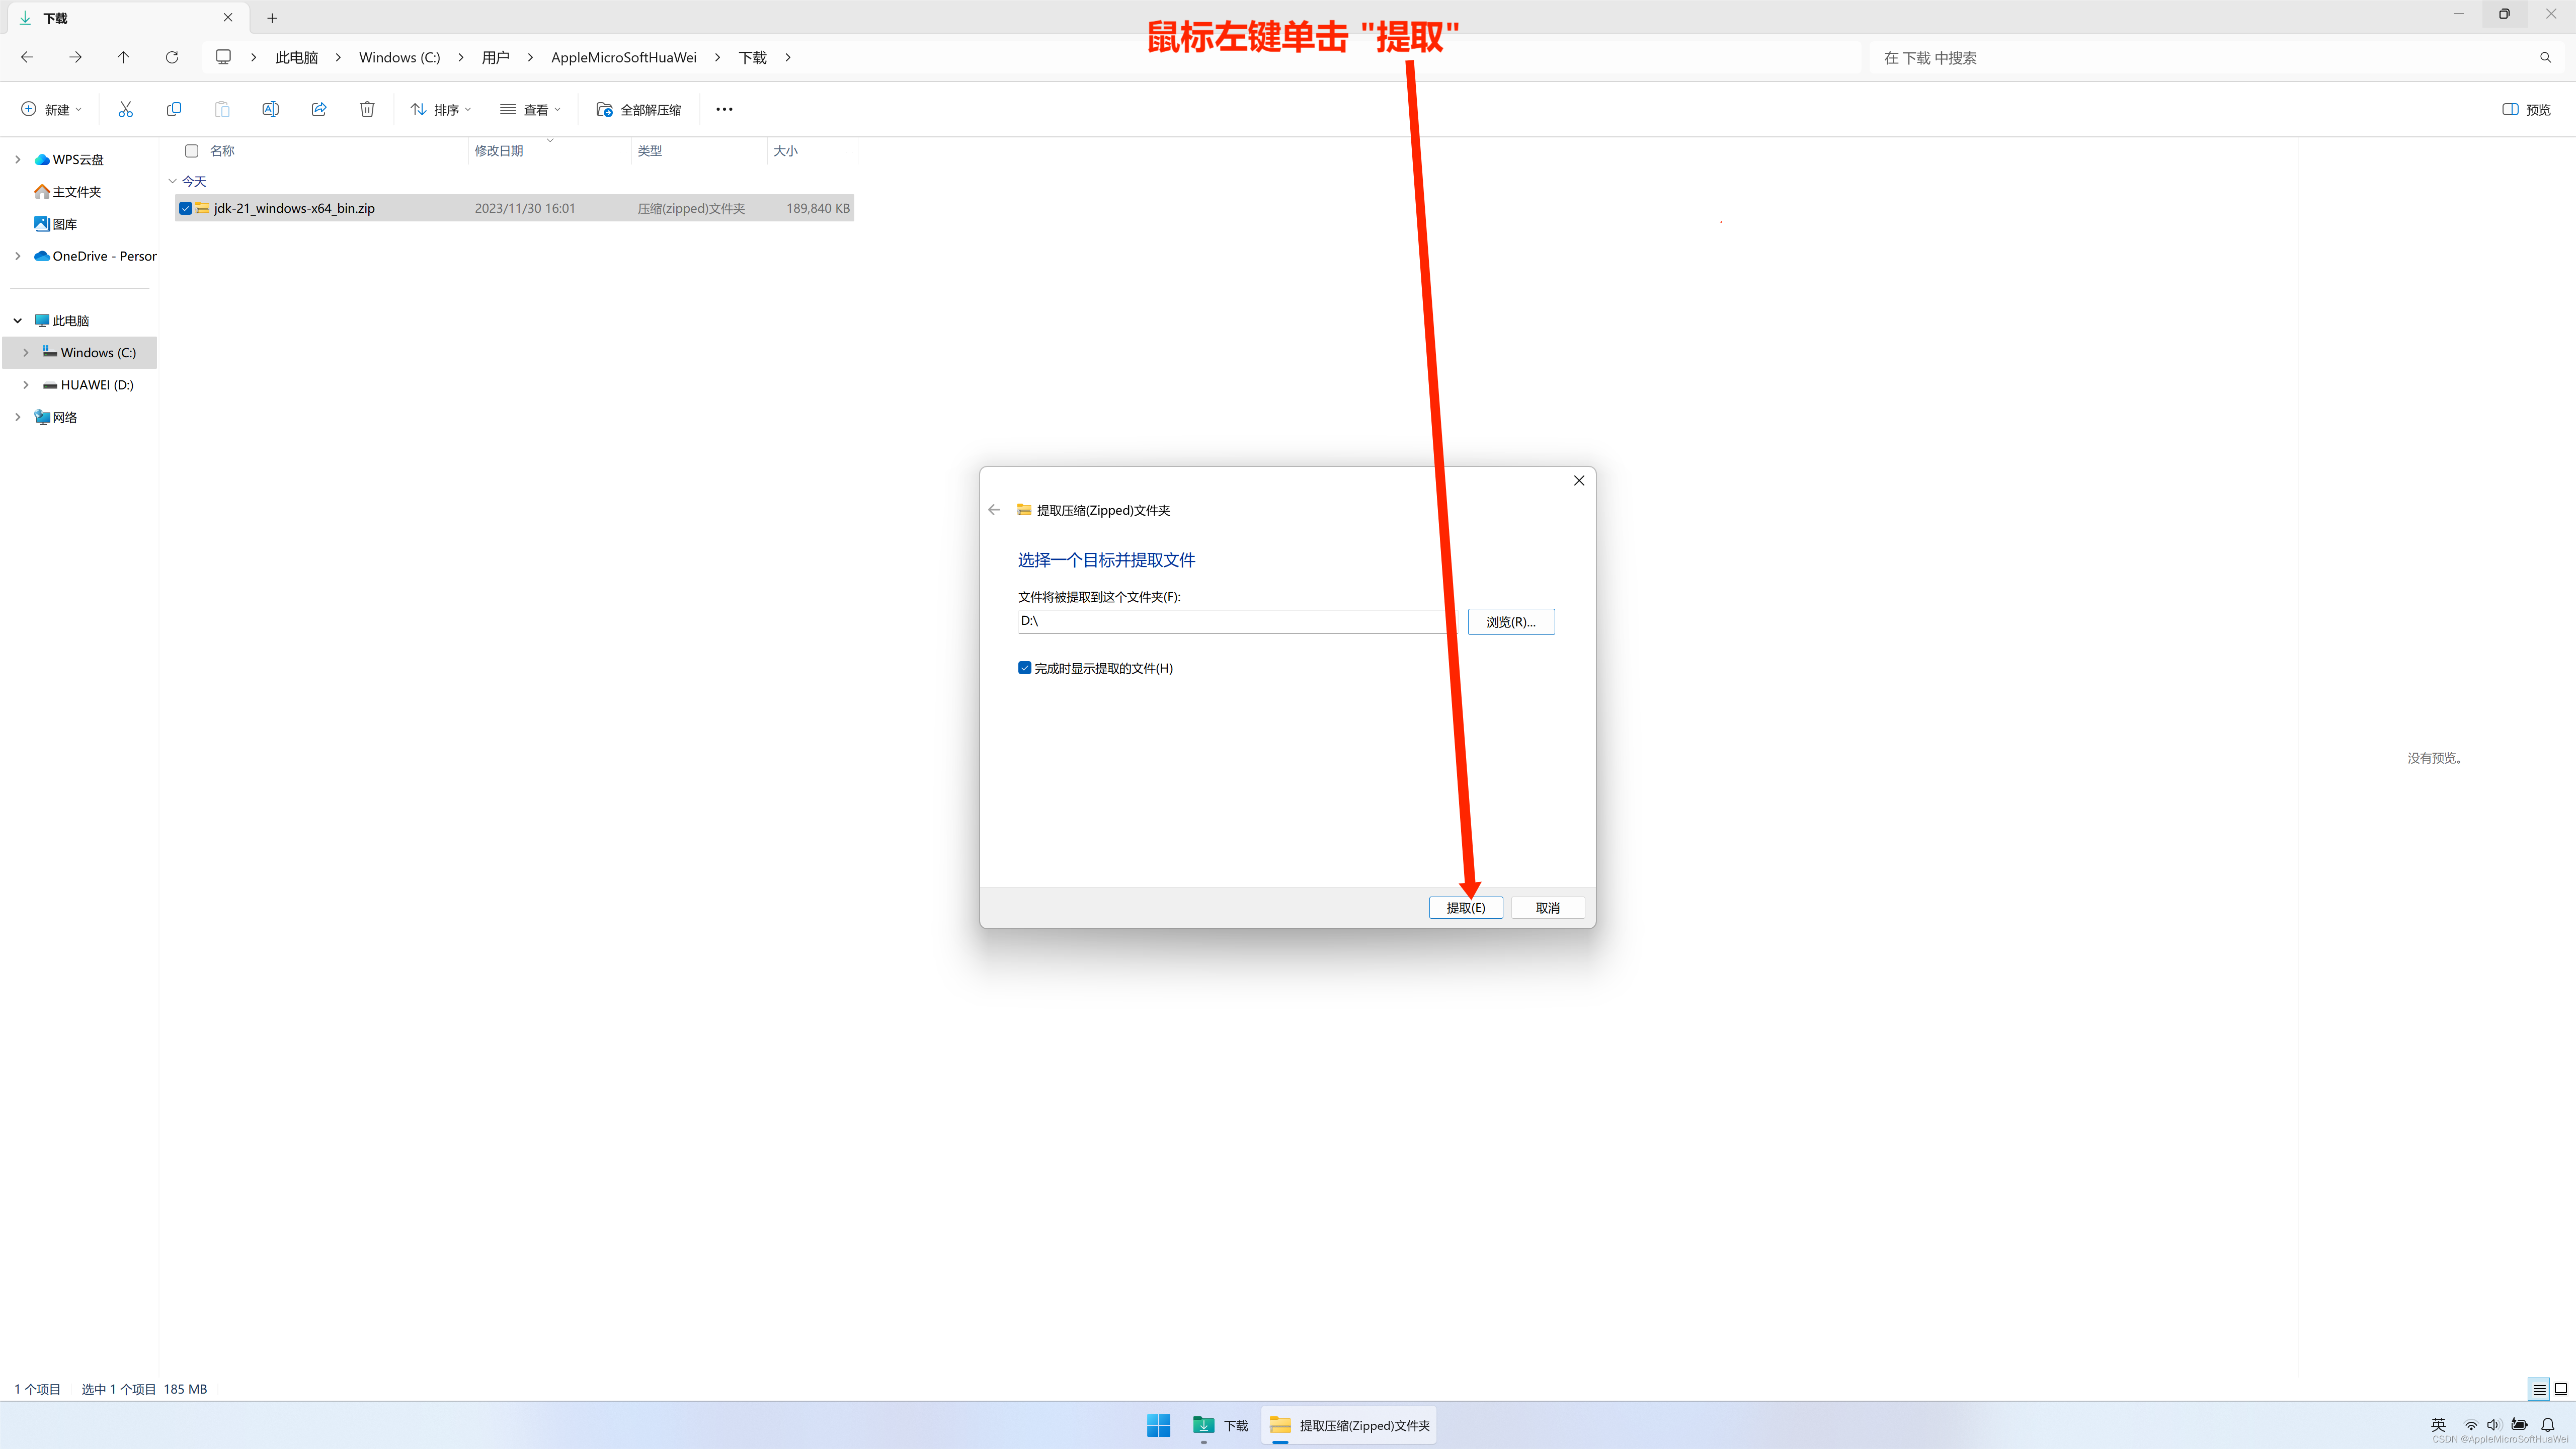Expand HUAWEI (D:) in navigation tree
Screen dimensions: 2576x1449
pyautogui.click(x=26, y=385)
